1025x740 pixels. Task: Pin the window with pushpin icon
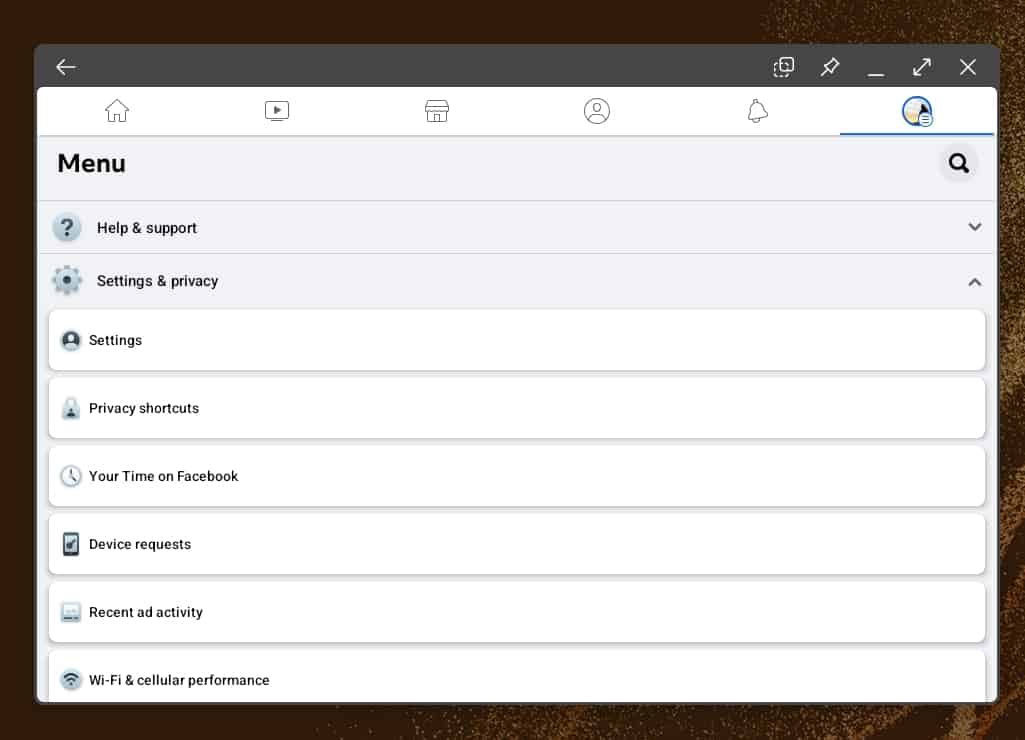click(x=830, y=67)
